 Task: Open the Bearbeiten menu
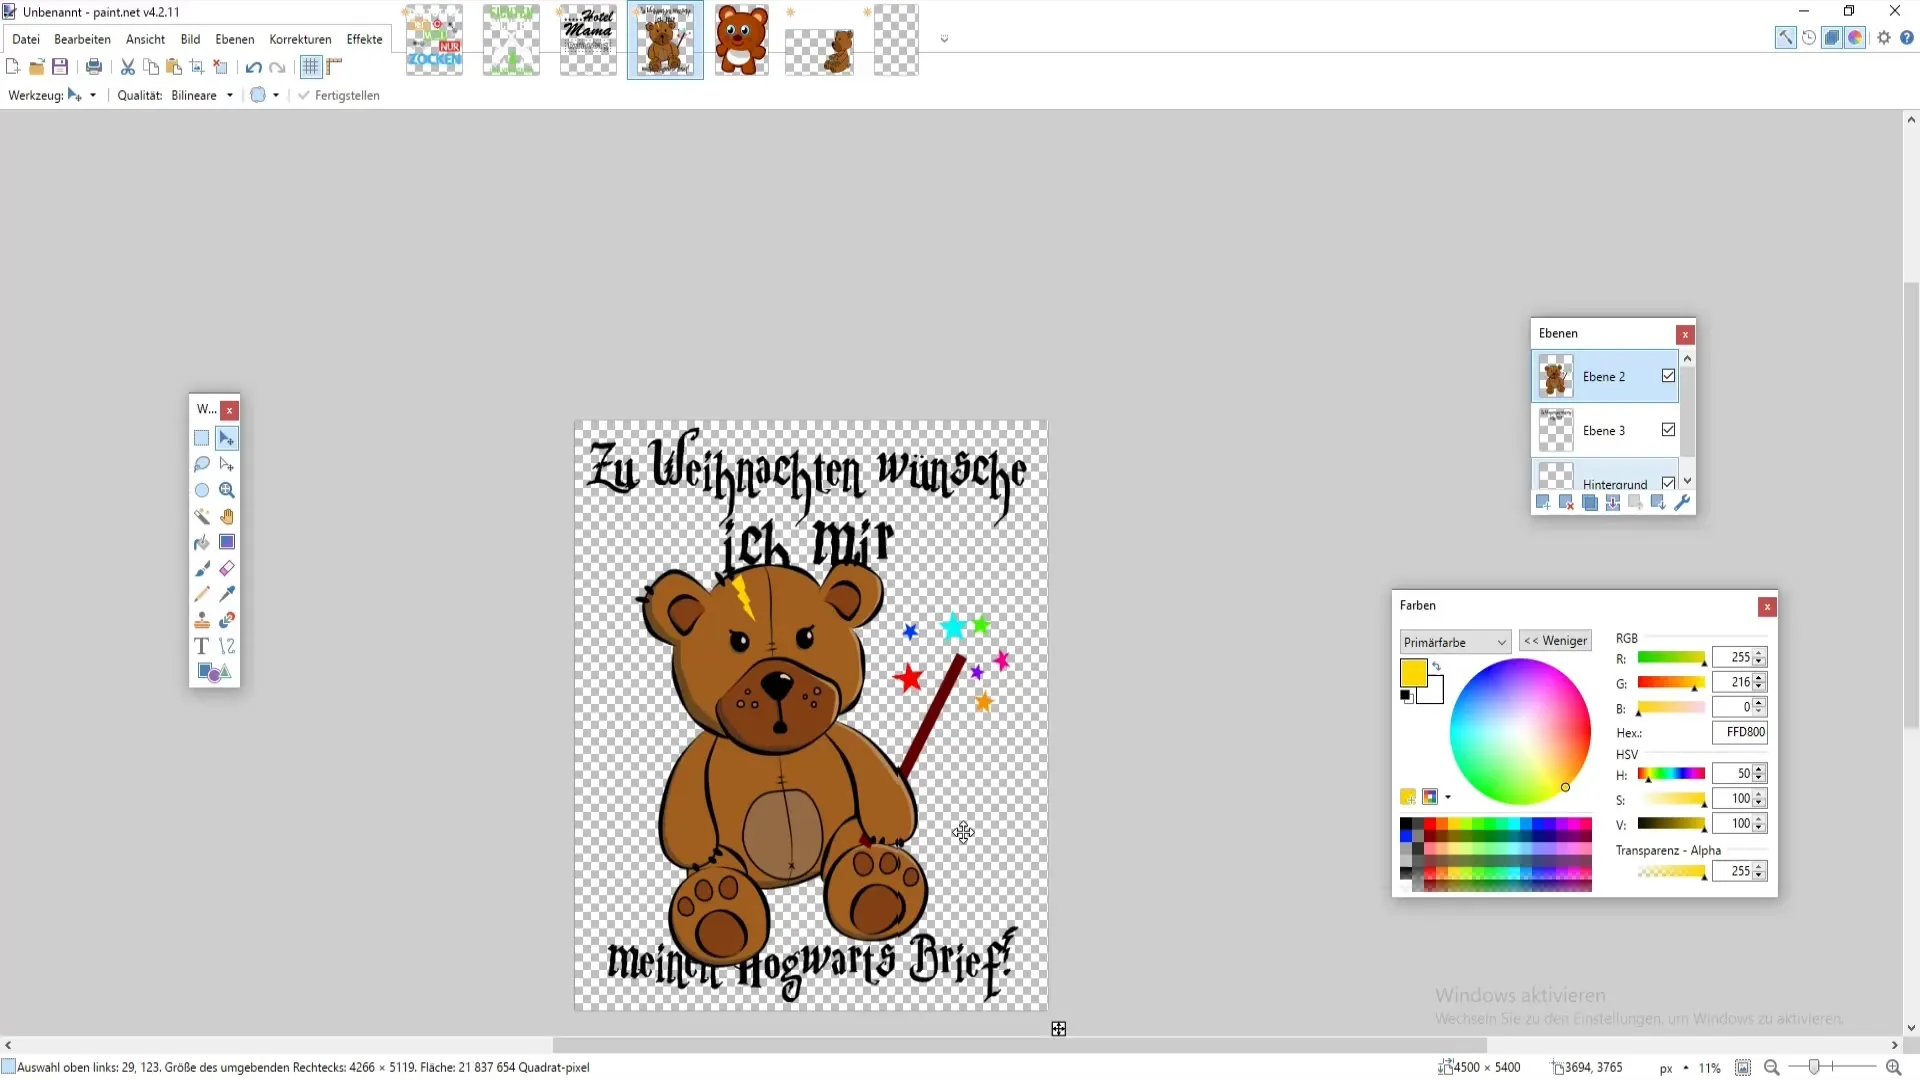pos(82,39)
